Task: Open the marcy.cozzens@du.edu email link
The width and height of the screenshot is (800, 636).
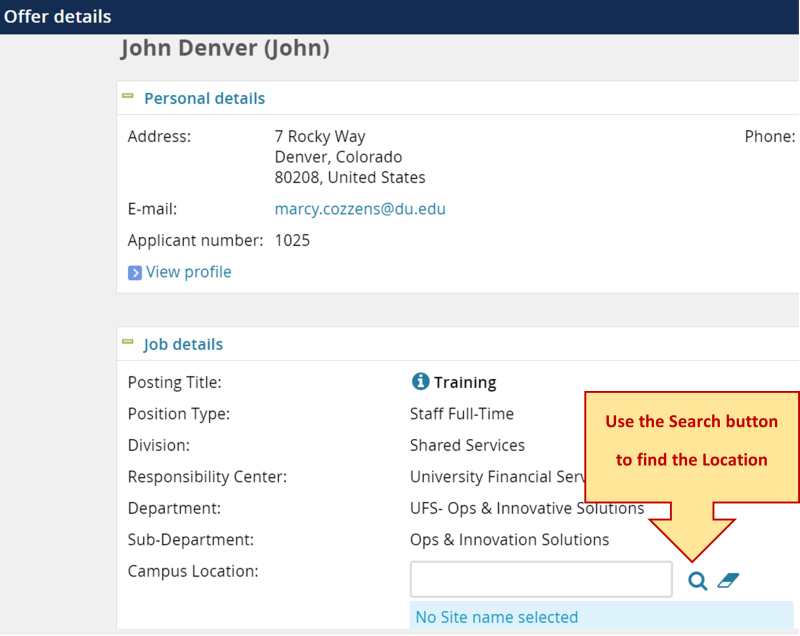Action: click(359, 208)
